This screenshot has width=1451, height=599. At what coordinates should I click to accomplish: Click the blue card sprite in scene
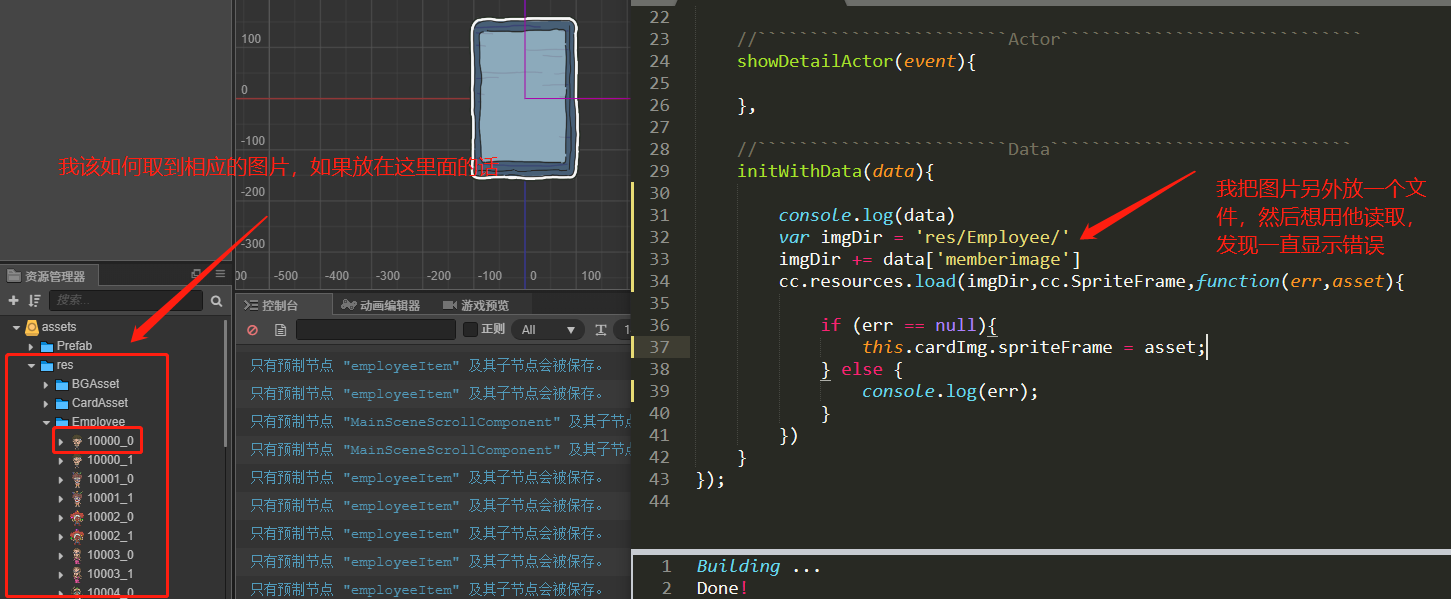point(524,99)
